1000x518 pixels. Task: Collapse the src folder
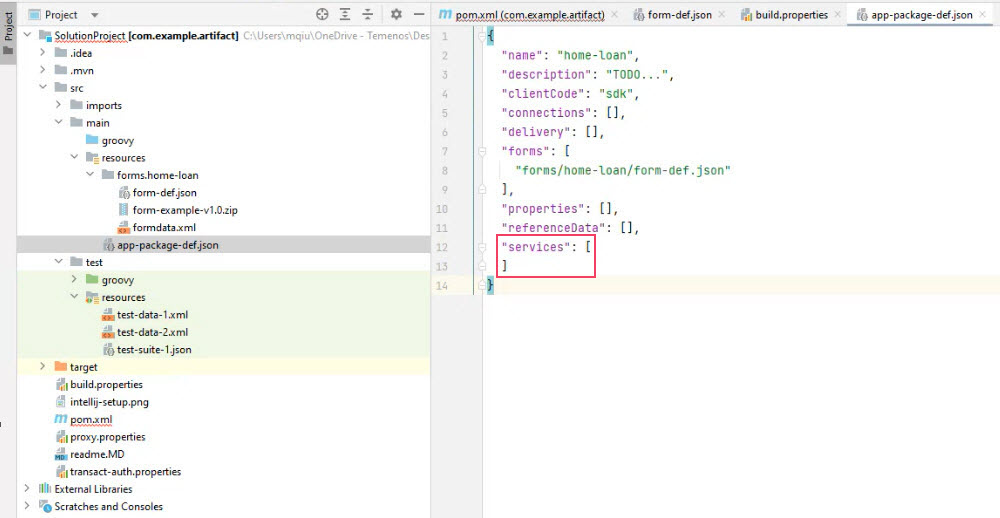click(x=42, y=88)
